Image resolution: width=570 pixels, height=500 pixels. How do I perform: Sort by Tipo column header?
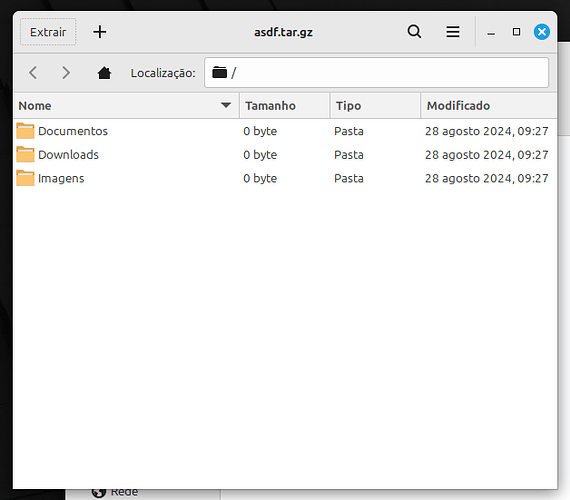pos(375,106)
